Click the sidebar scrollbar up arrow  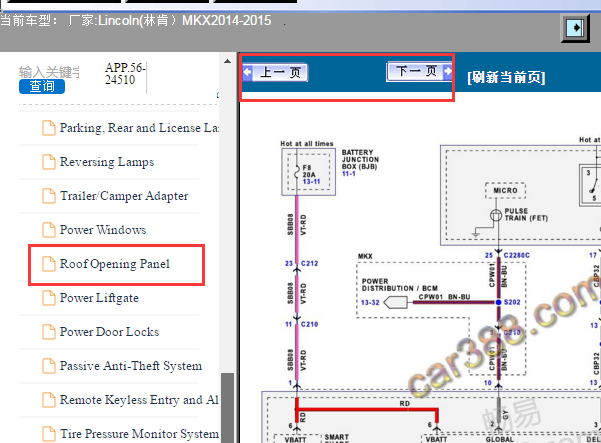coord(227,61)
